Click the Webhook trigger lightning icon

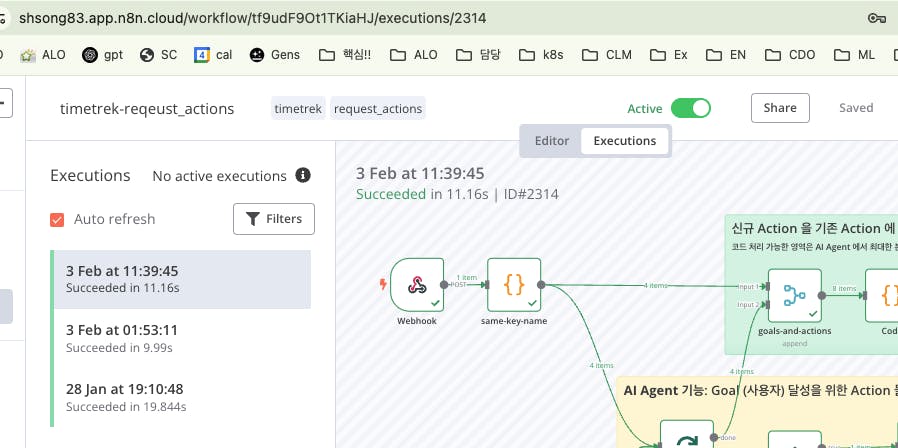coord(383,284)
